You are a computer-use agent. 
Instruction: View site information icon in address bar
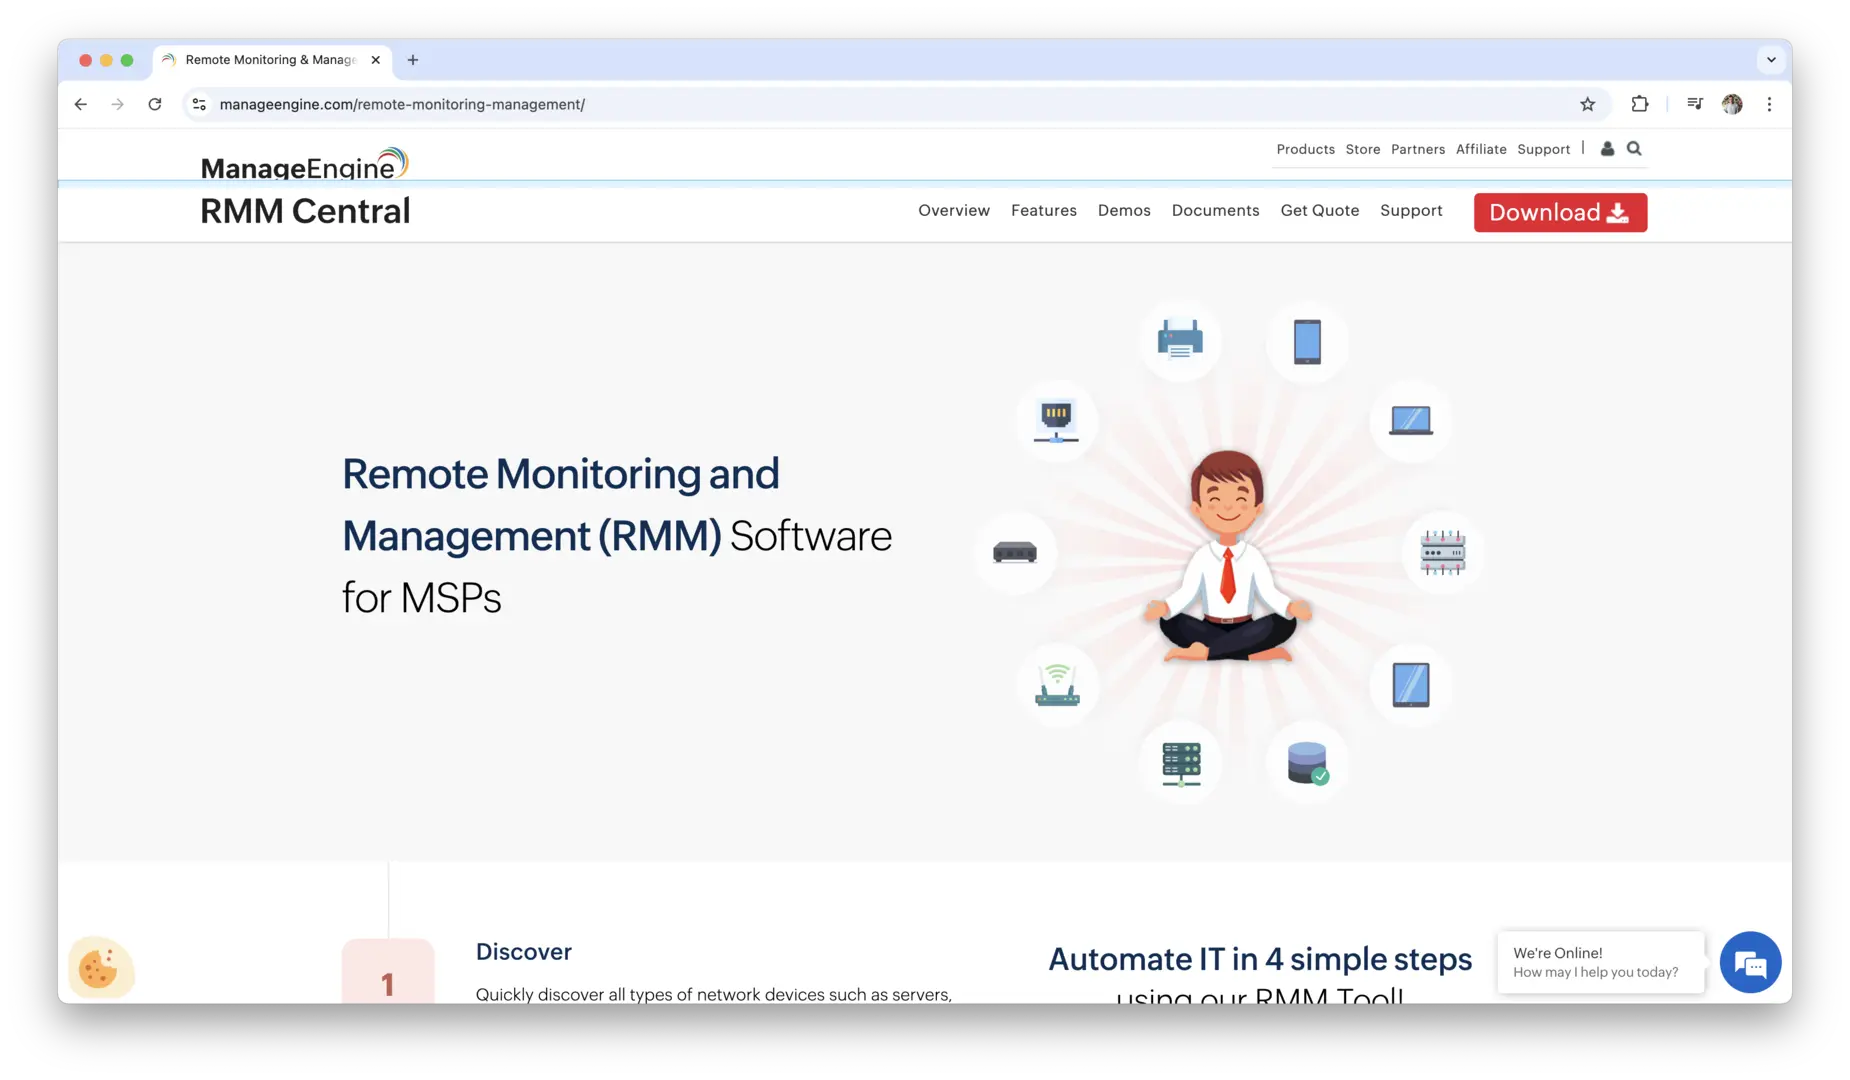point(199,104)
